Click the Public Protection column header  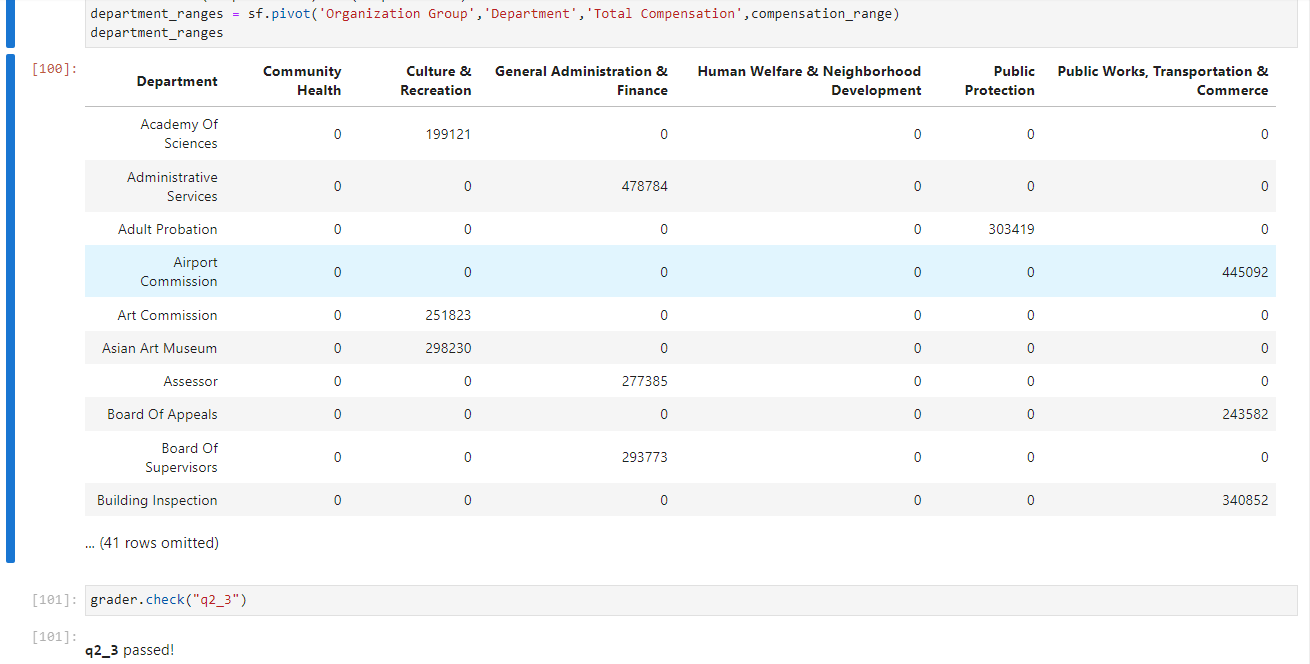999,80
